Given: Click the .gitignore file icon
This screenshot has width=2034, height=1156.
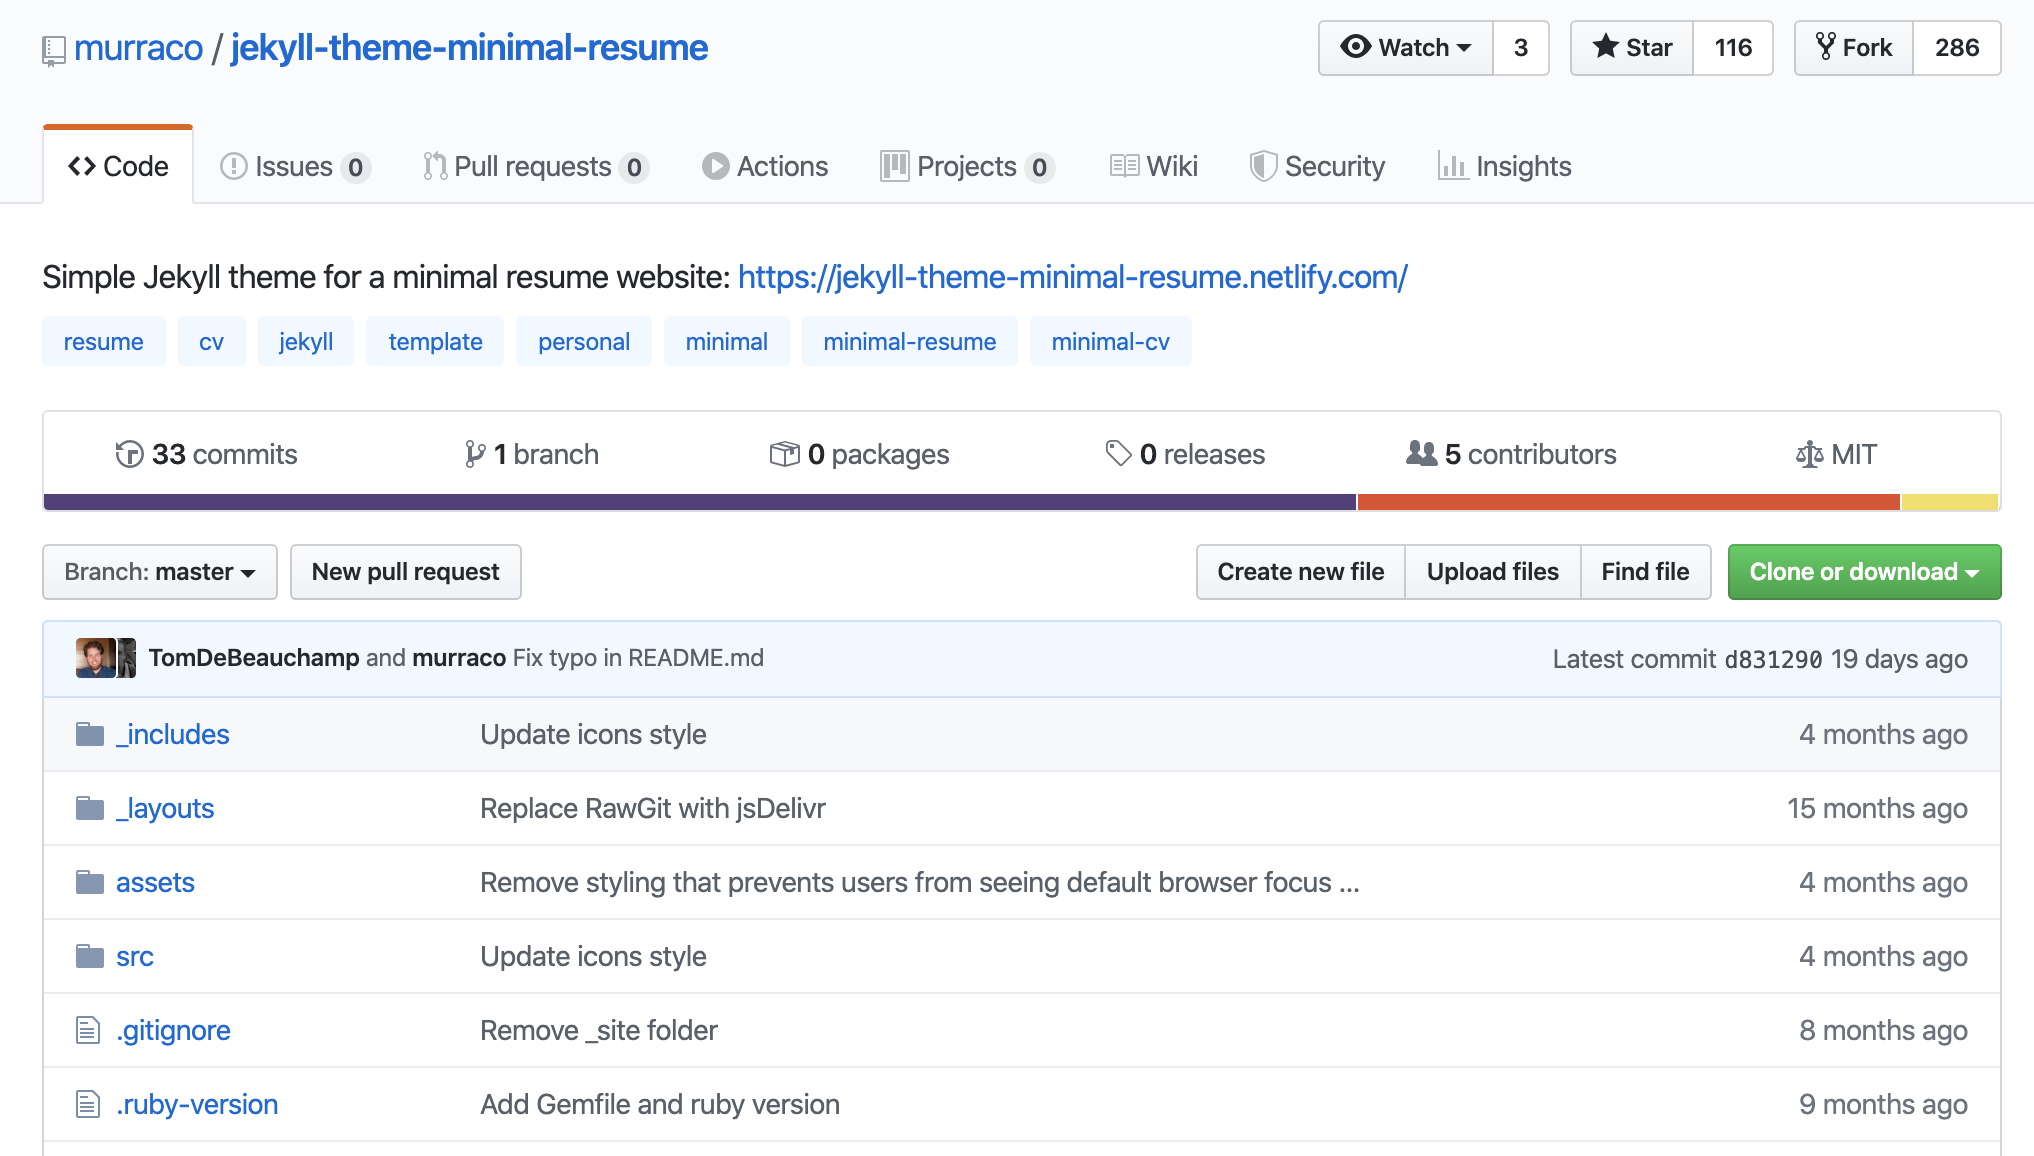Looking at the screenshot, I should [88, 1030].
